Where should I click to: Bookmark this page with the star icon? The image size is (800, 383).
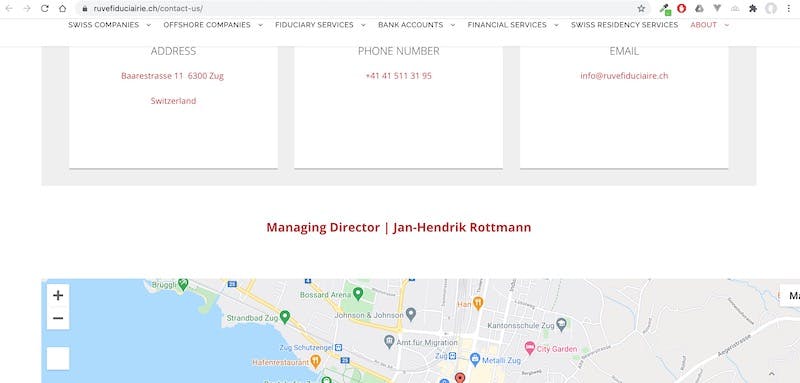641,9
